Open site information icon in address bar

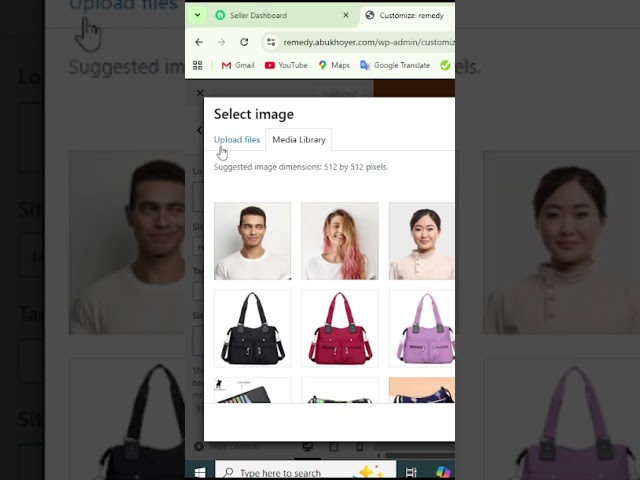271,42
